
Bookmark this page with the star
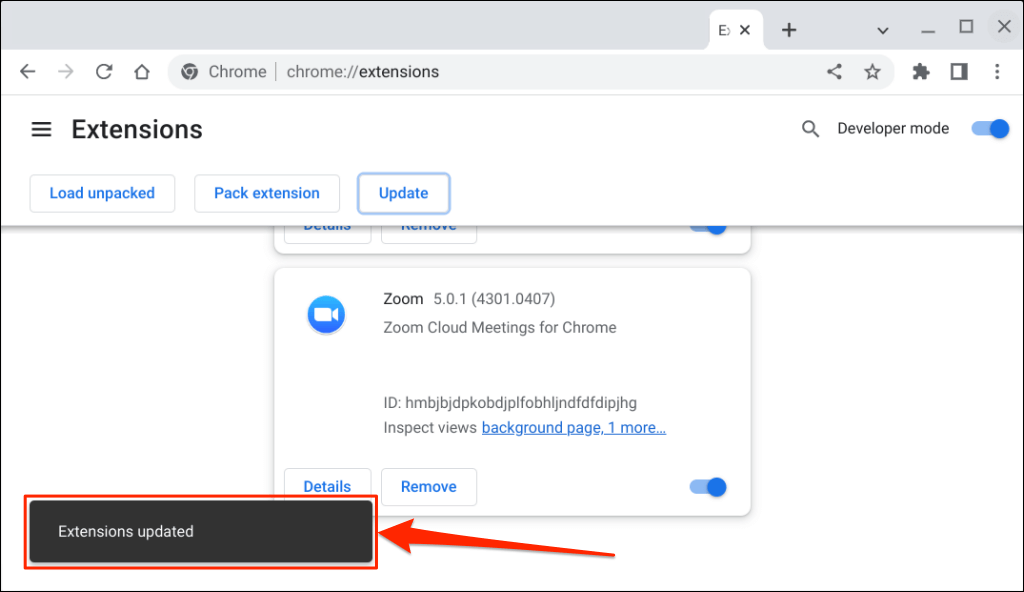pos(872,71)
